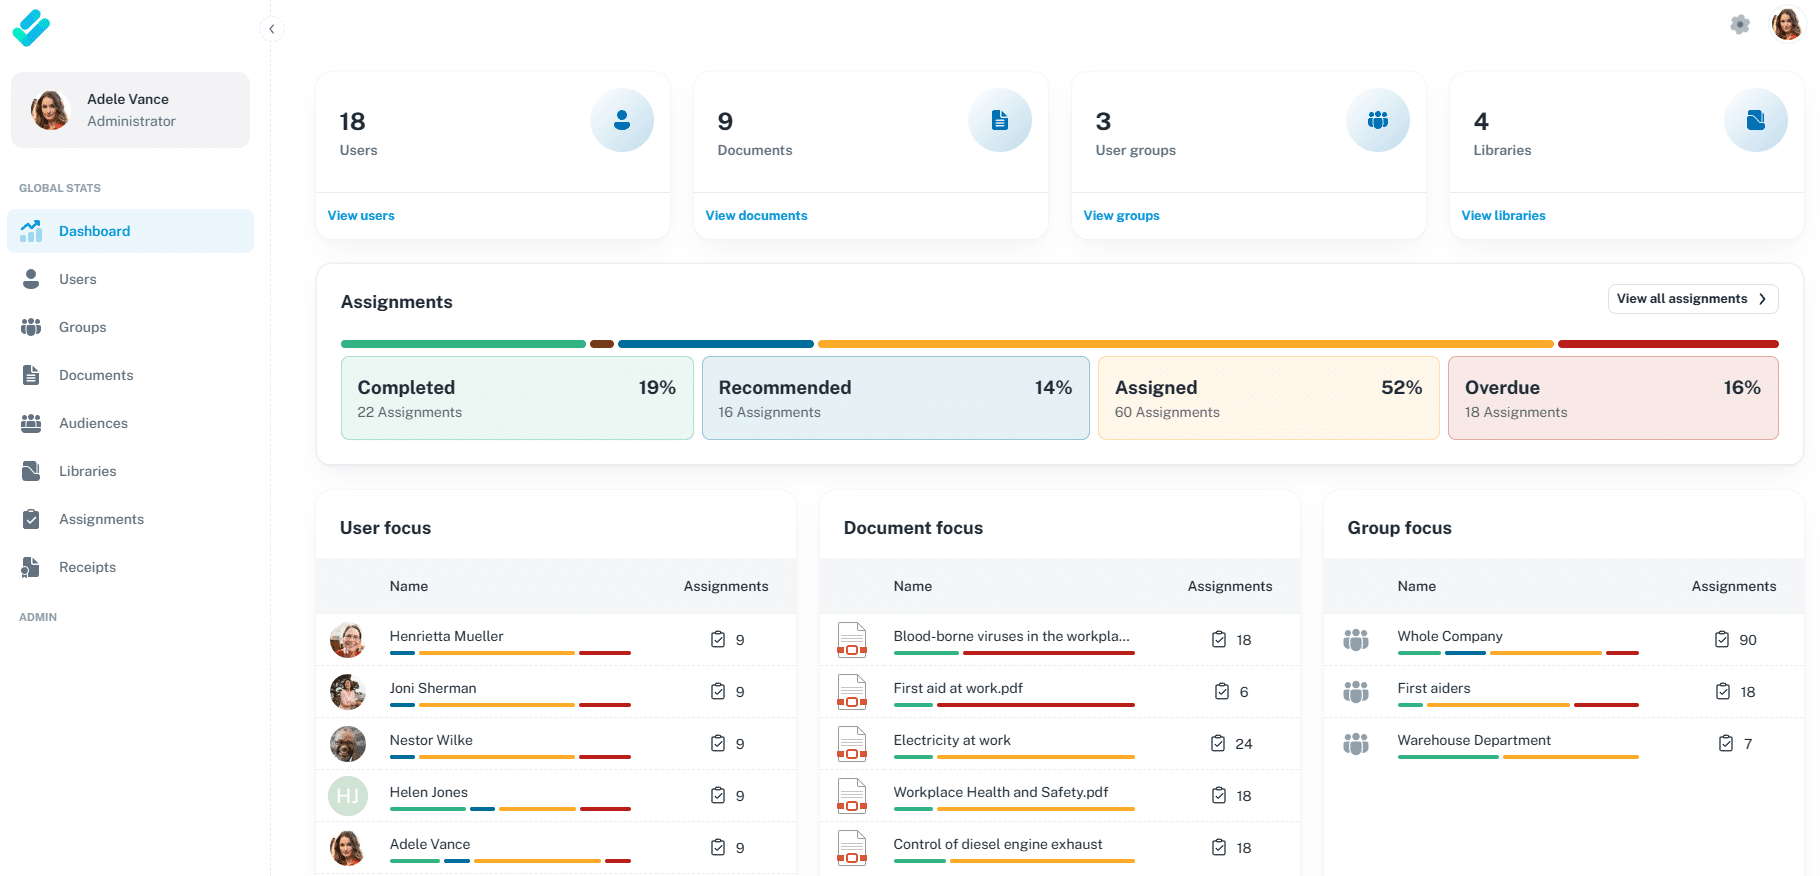Click the User groups card icon
This screenshot has height=876, width=1820.
pyautogui.click(x=1377, y=120)
